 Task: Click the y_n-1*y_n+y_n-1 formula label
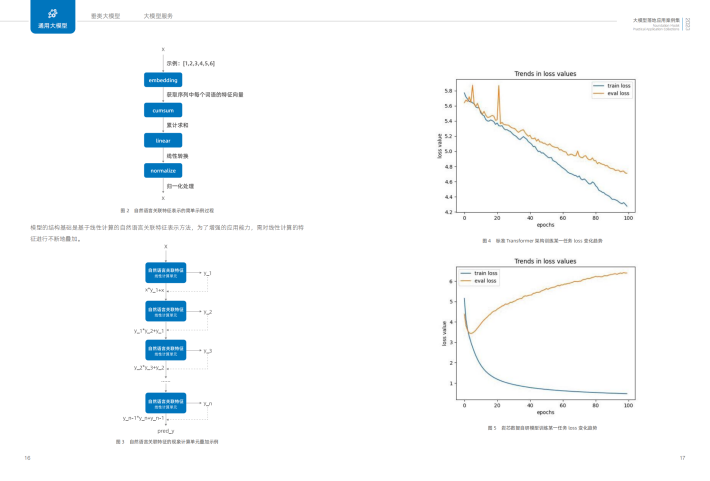coord(144,418)
